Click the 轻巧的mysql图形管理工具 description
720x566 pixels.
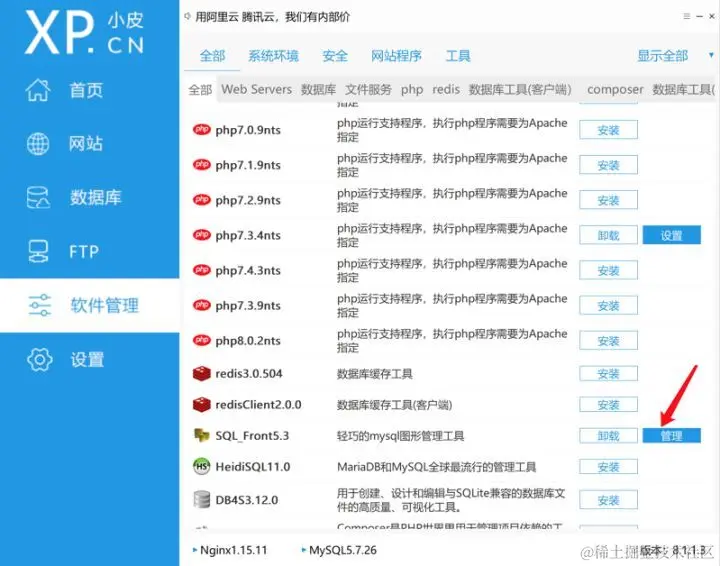[x=400, y=436]
